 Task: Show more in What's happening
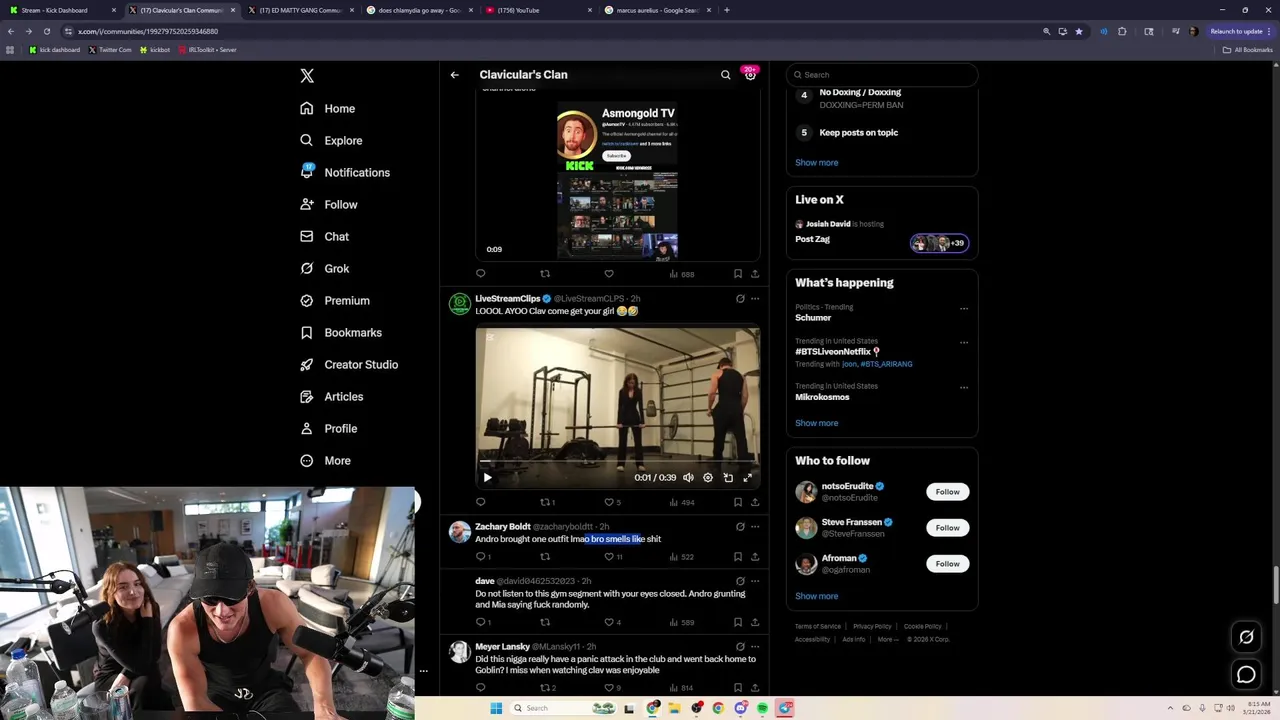(817, 423)
